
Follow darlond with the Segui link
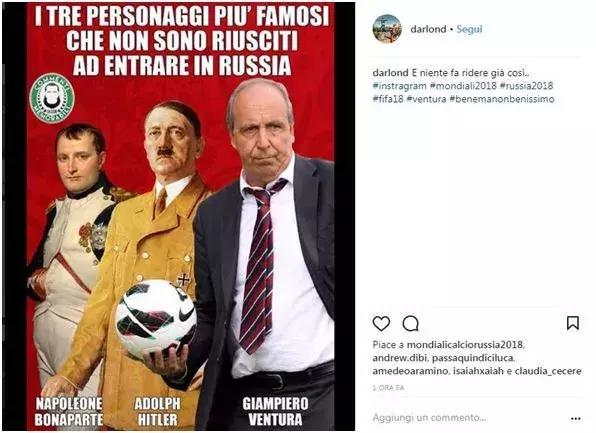469,29
